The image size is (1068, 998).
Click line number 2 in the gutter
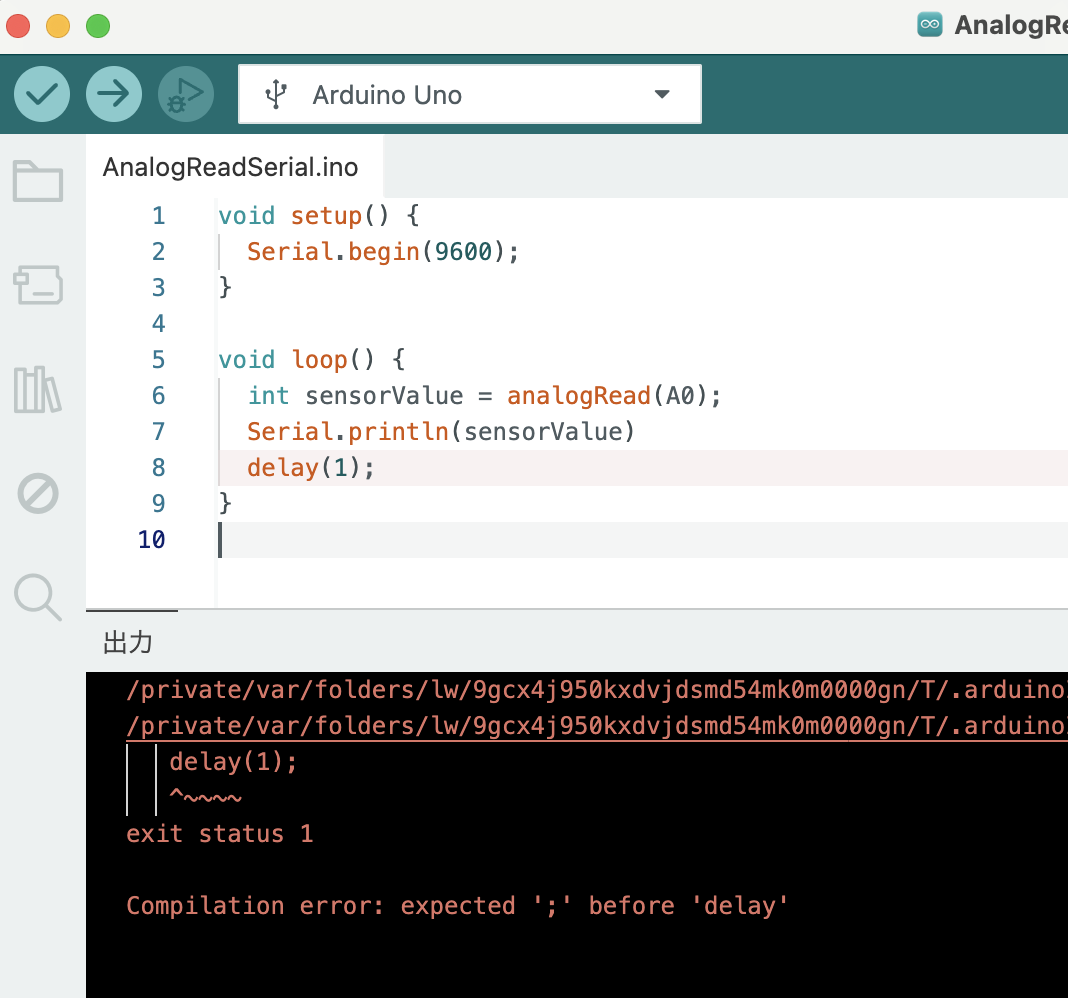158,251
